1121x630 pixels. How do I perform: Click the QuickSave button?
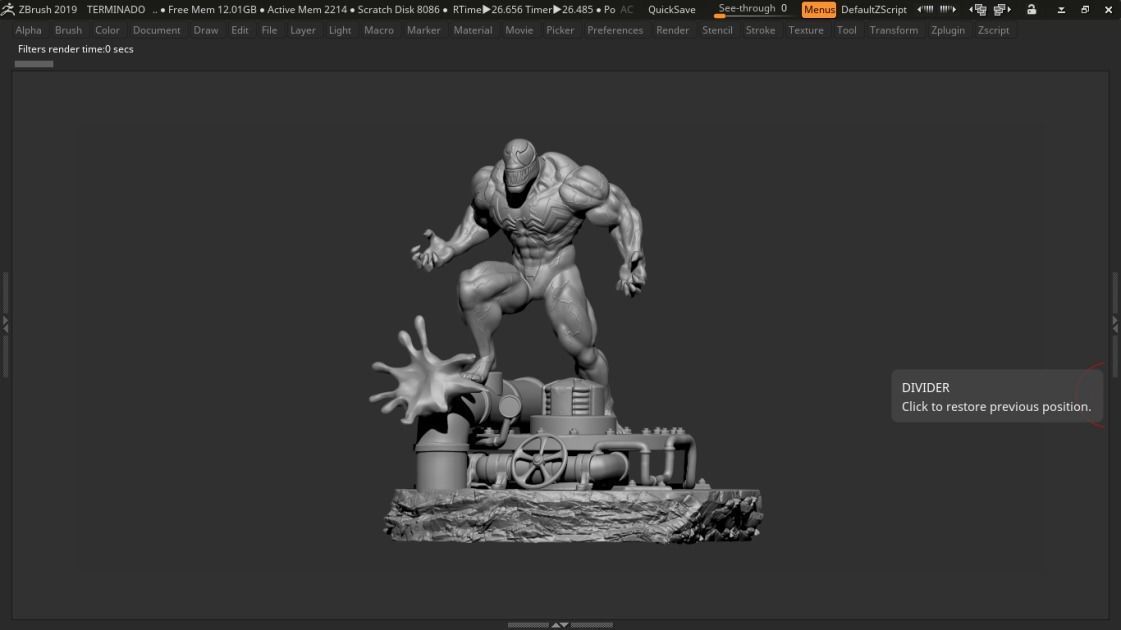[671, 9]
